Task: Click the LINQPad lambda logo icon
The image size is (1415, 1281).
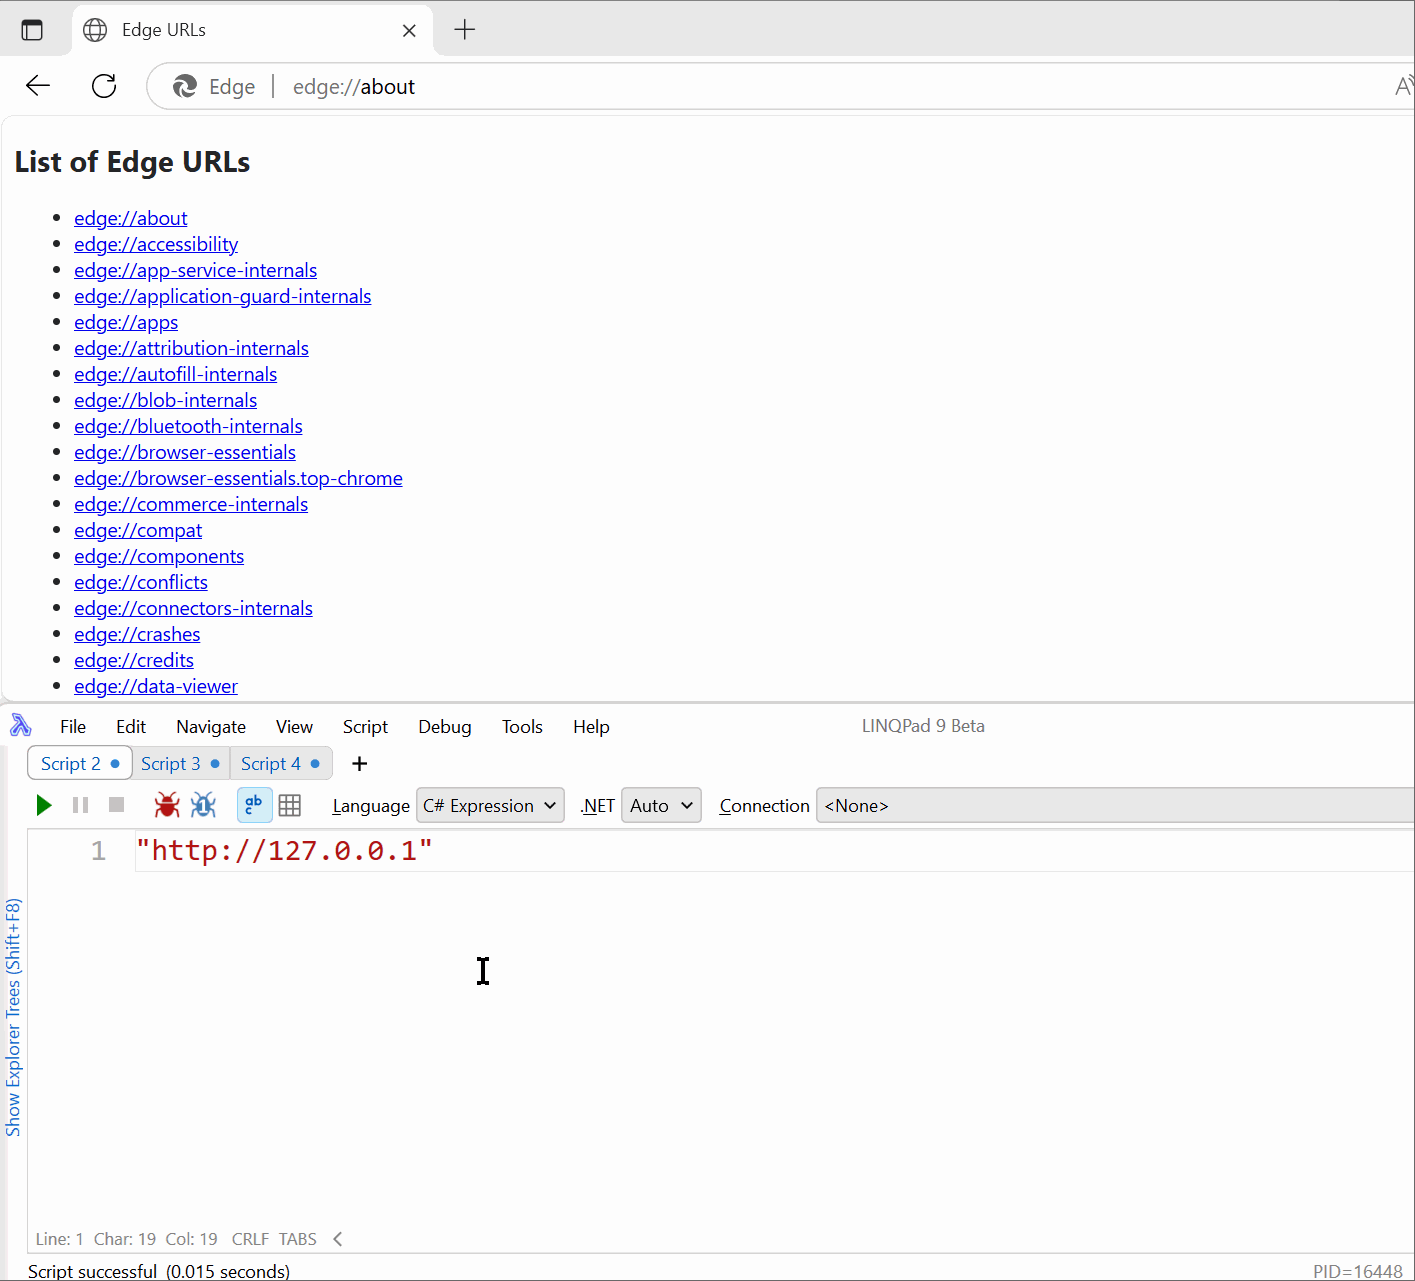Action: pos(20,726)
